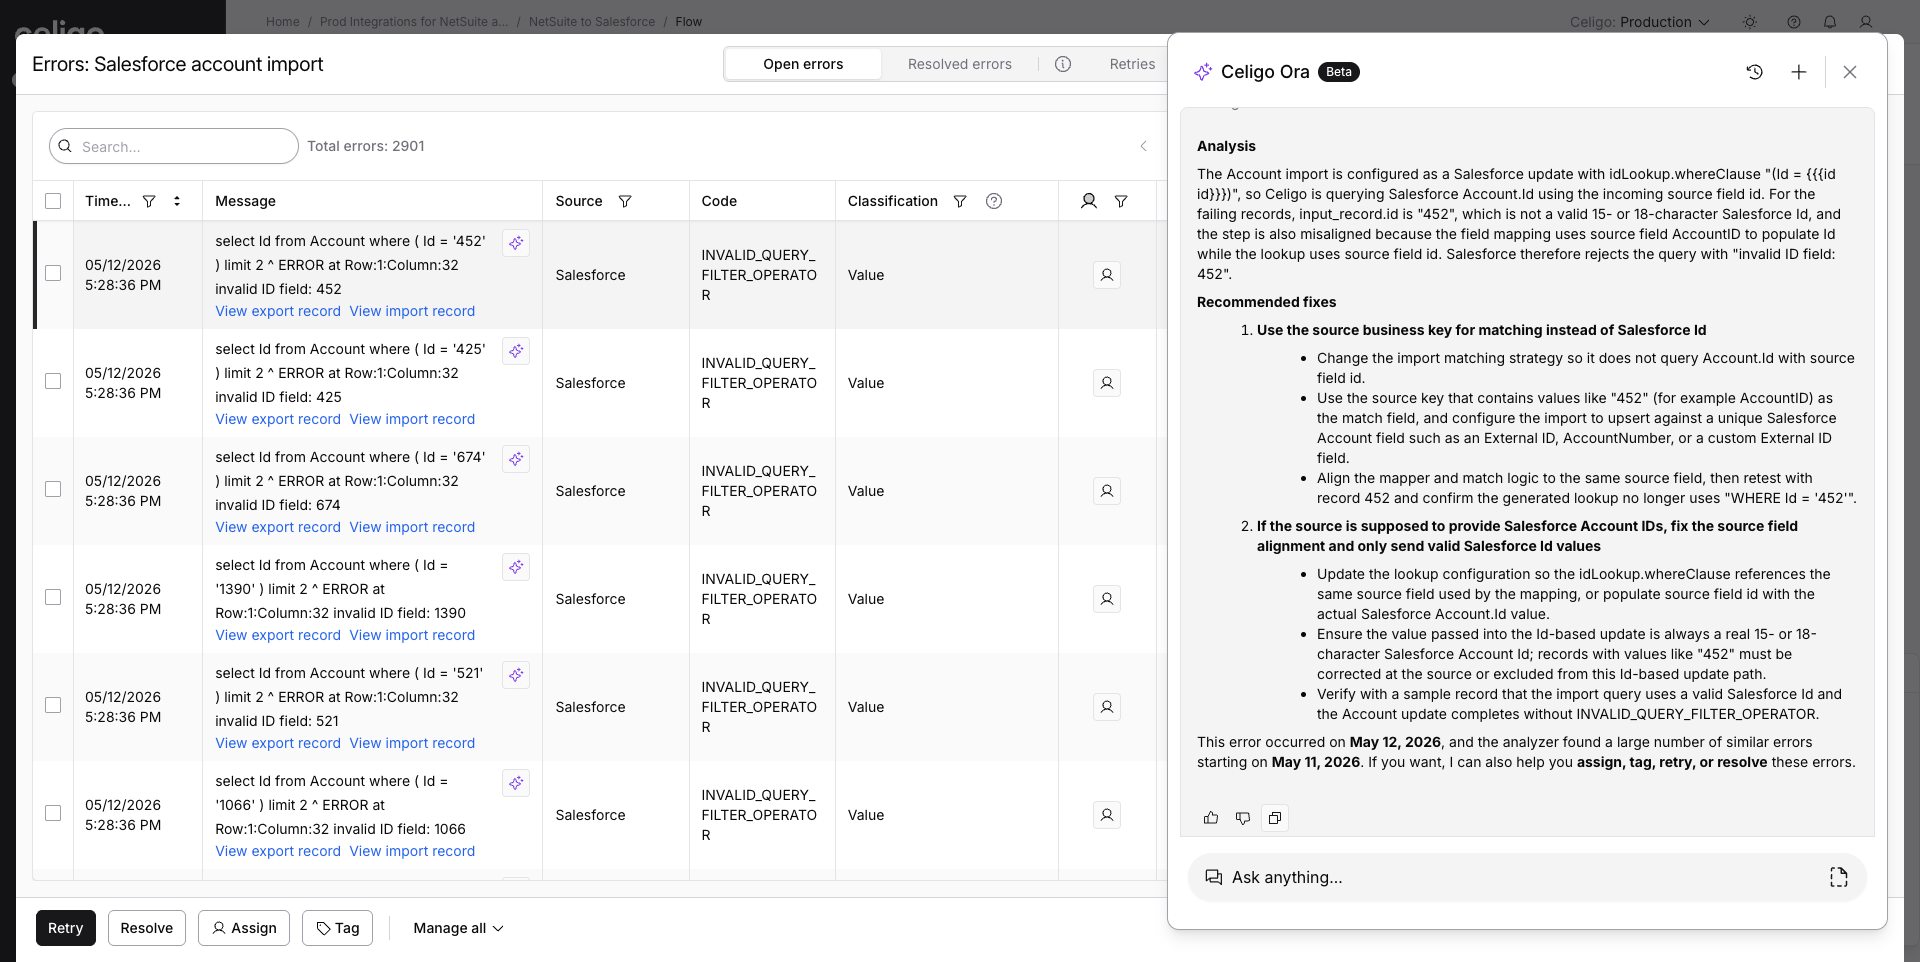
Task: Assign user for the 425 error row
Action: (1107, 383)
